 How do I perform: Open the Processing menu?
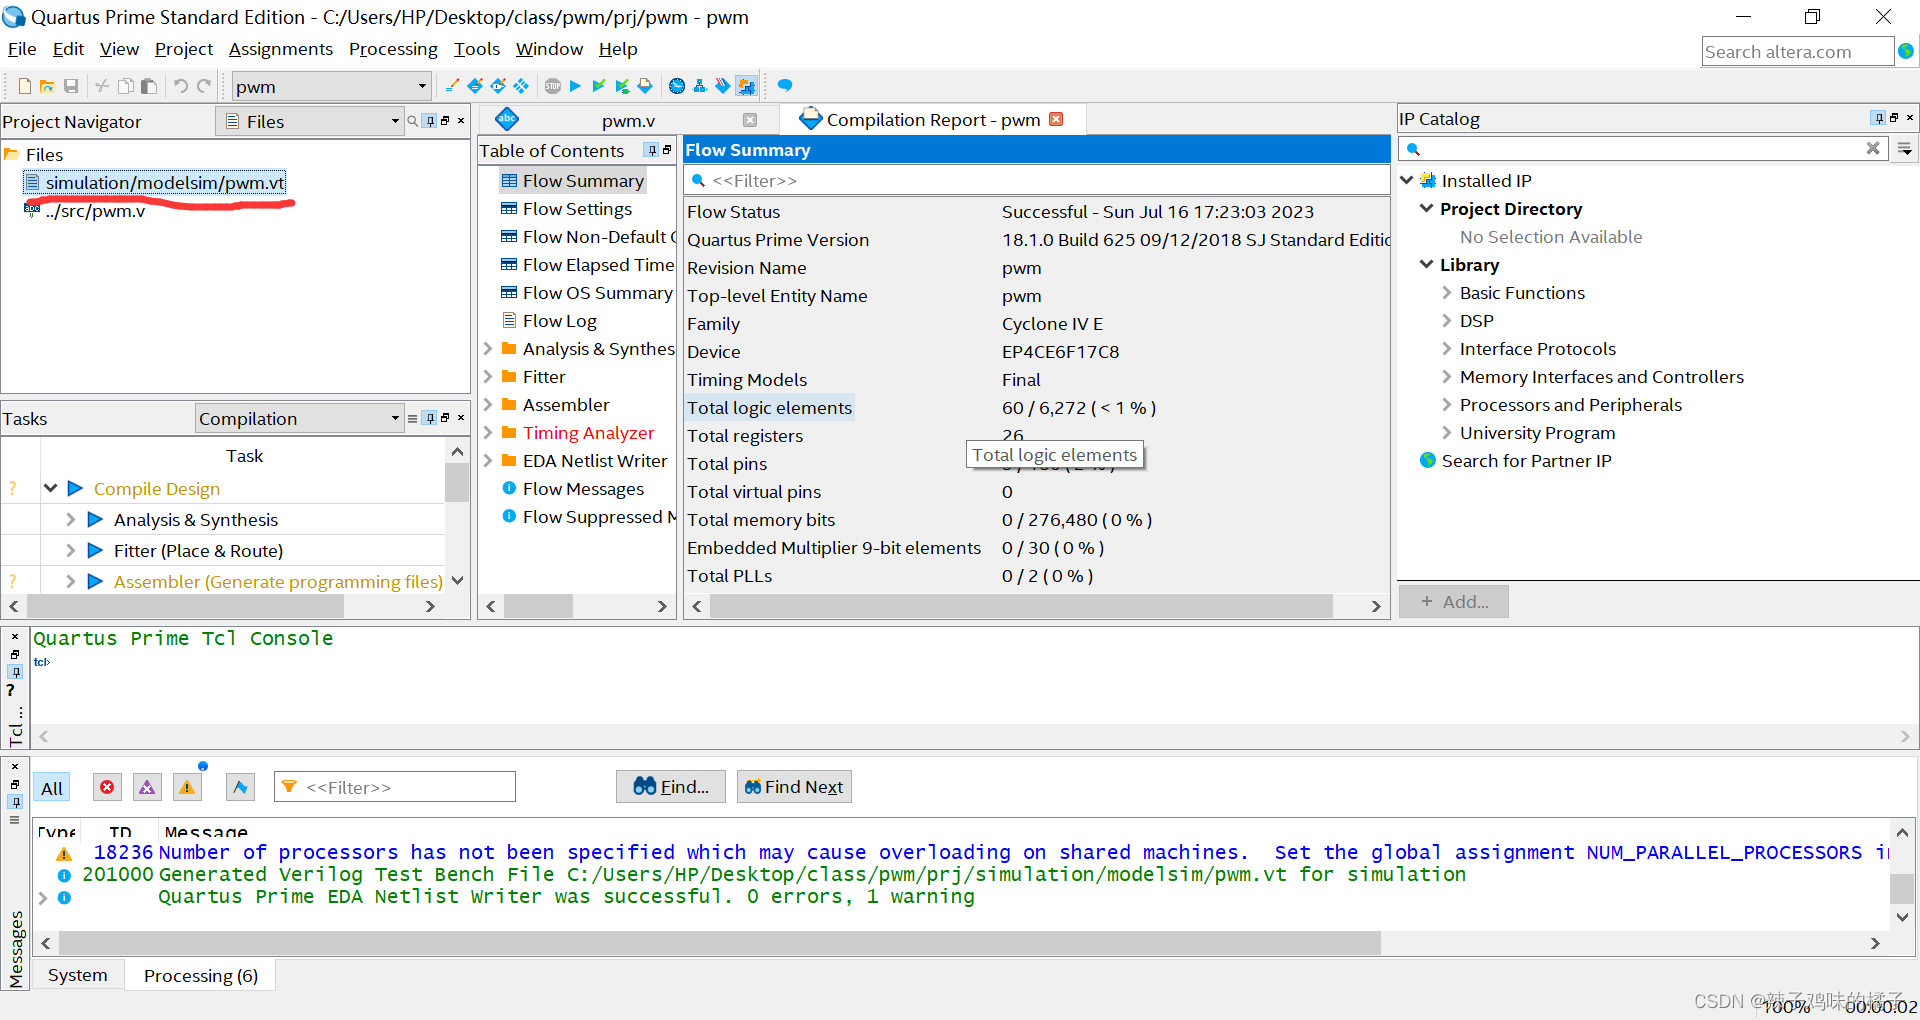[393, 49]
